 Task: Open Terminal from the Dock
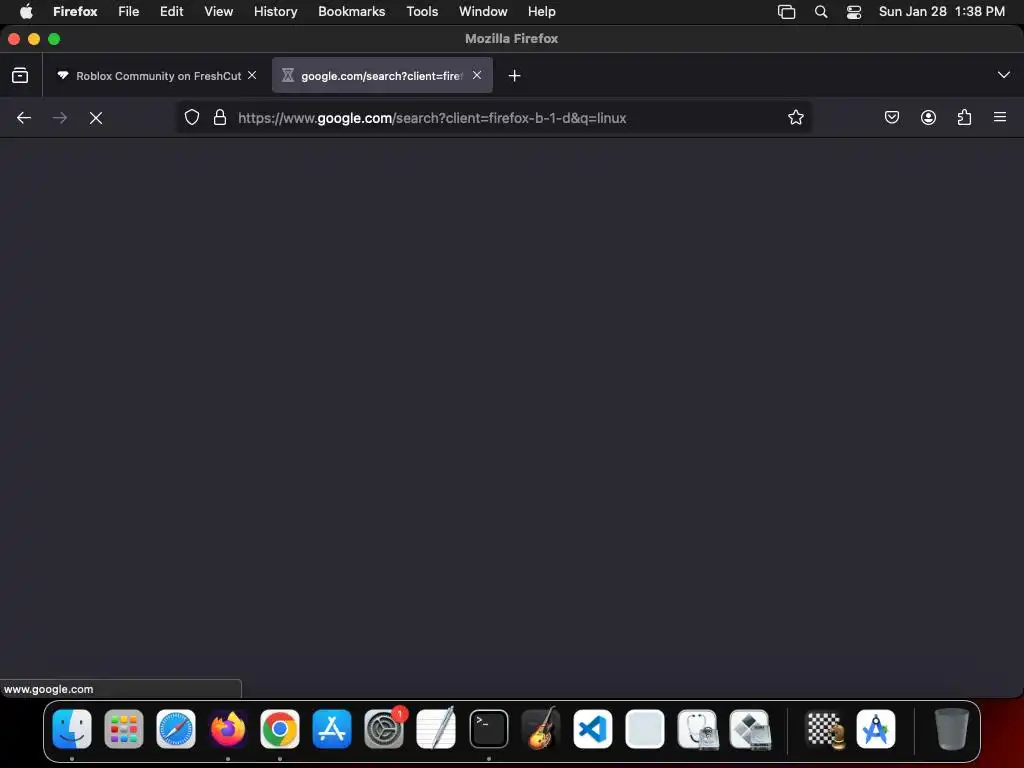(488, 729)
